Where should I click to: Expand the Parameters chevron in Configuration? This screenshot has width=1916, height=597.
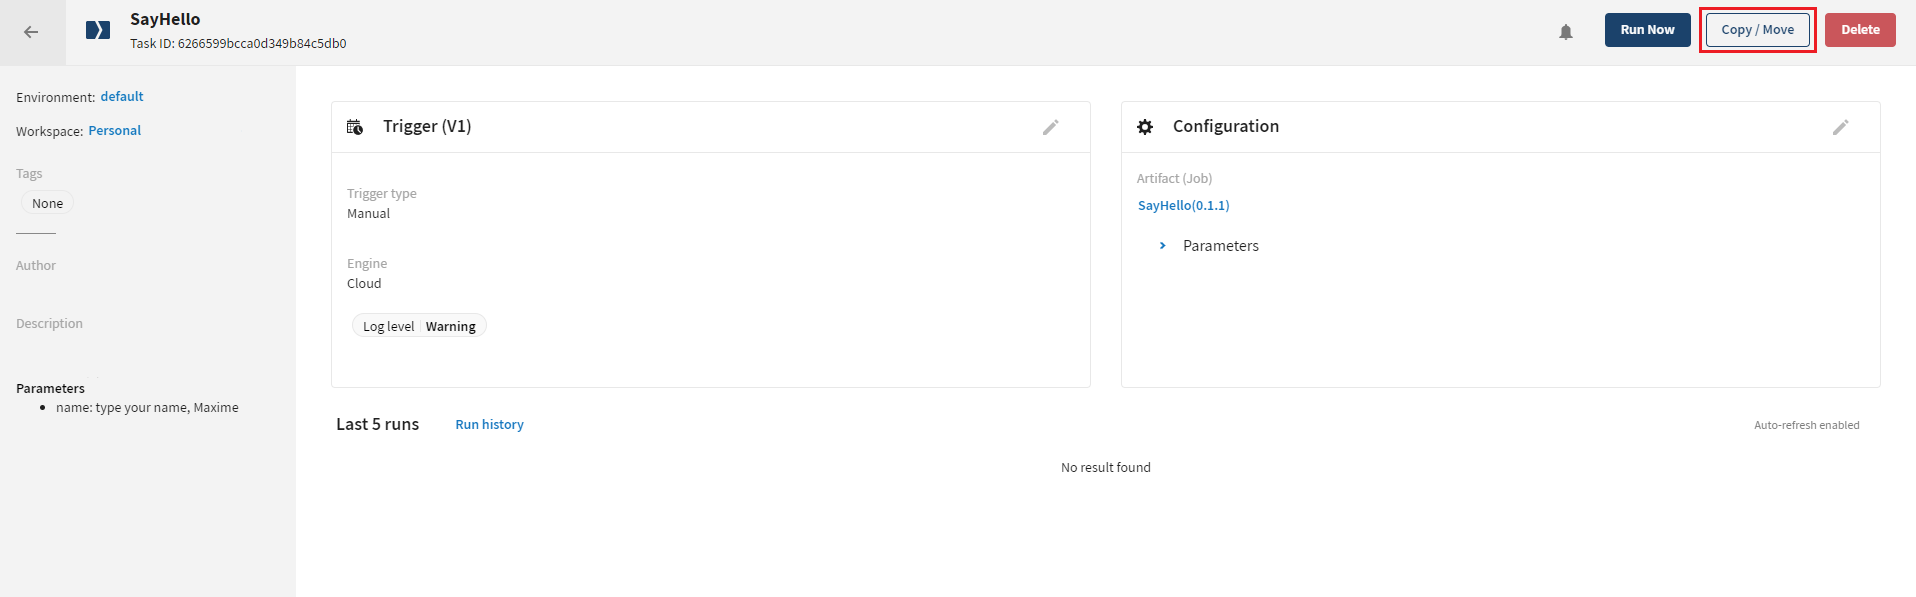pos(1162,245)
